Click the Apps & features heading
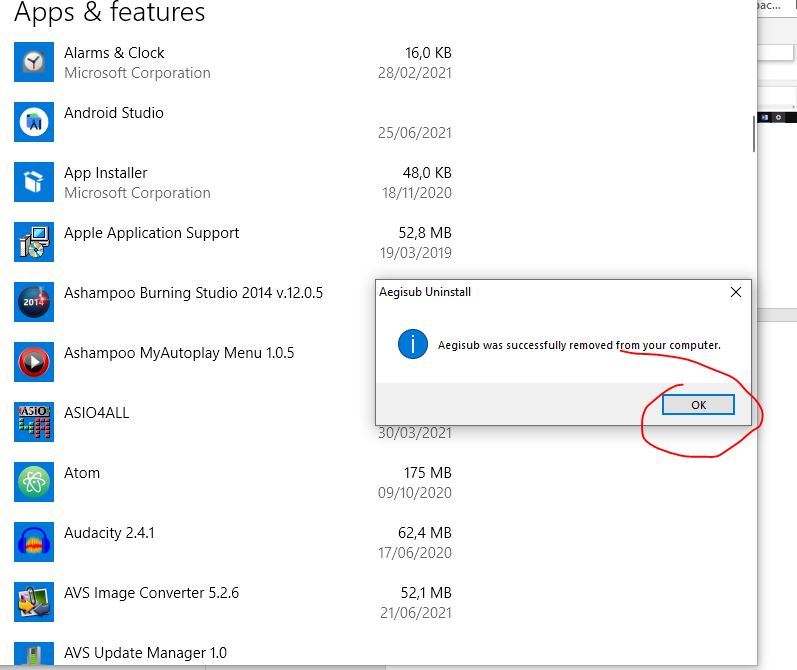 pos(109,11)
